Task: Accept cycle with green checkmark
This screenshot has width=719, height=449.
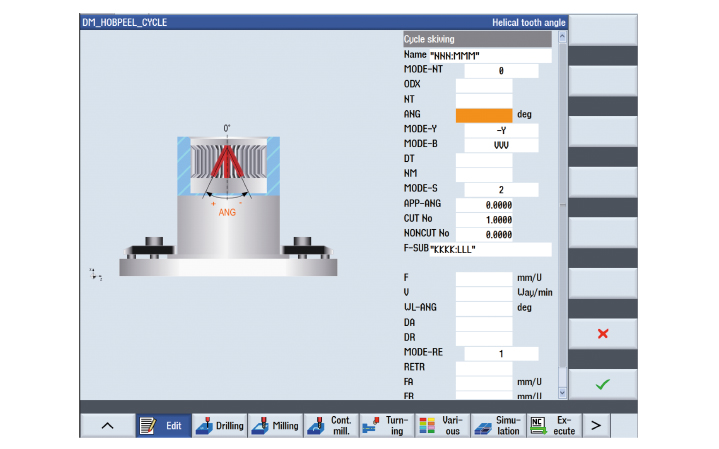Action: (603, 383)
